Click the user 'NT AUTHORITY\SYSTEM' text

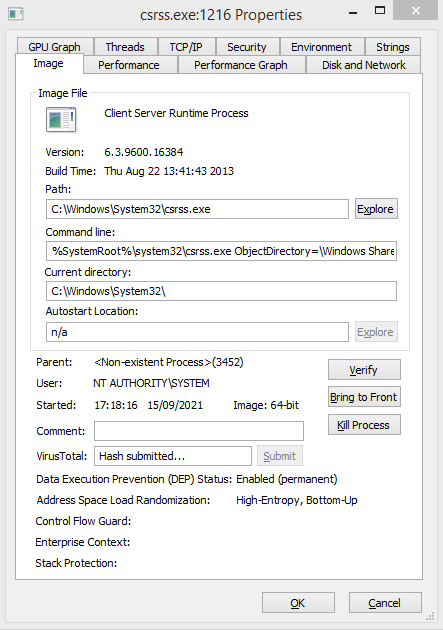click(151, 383)
